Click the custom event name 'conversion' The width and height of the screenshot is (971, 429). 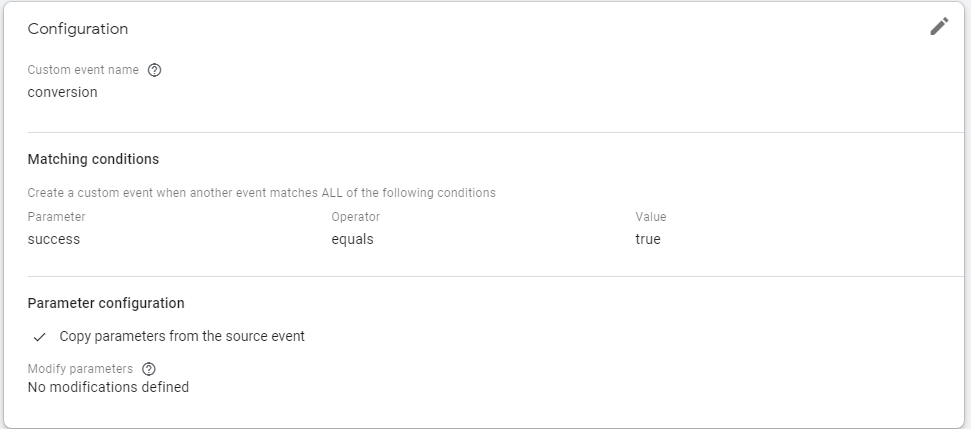pos(63,92)
